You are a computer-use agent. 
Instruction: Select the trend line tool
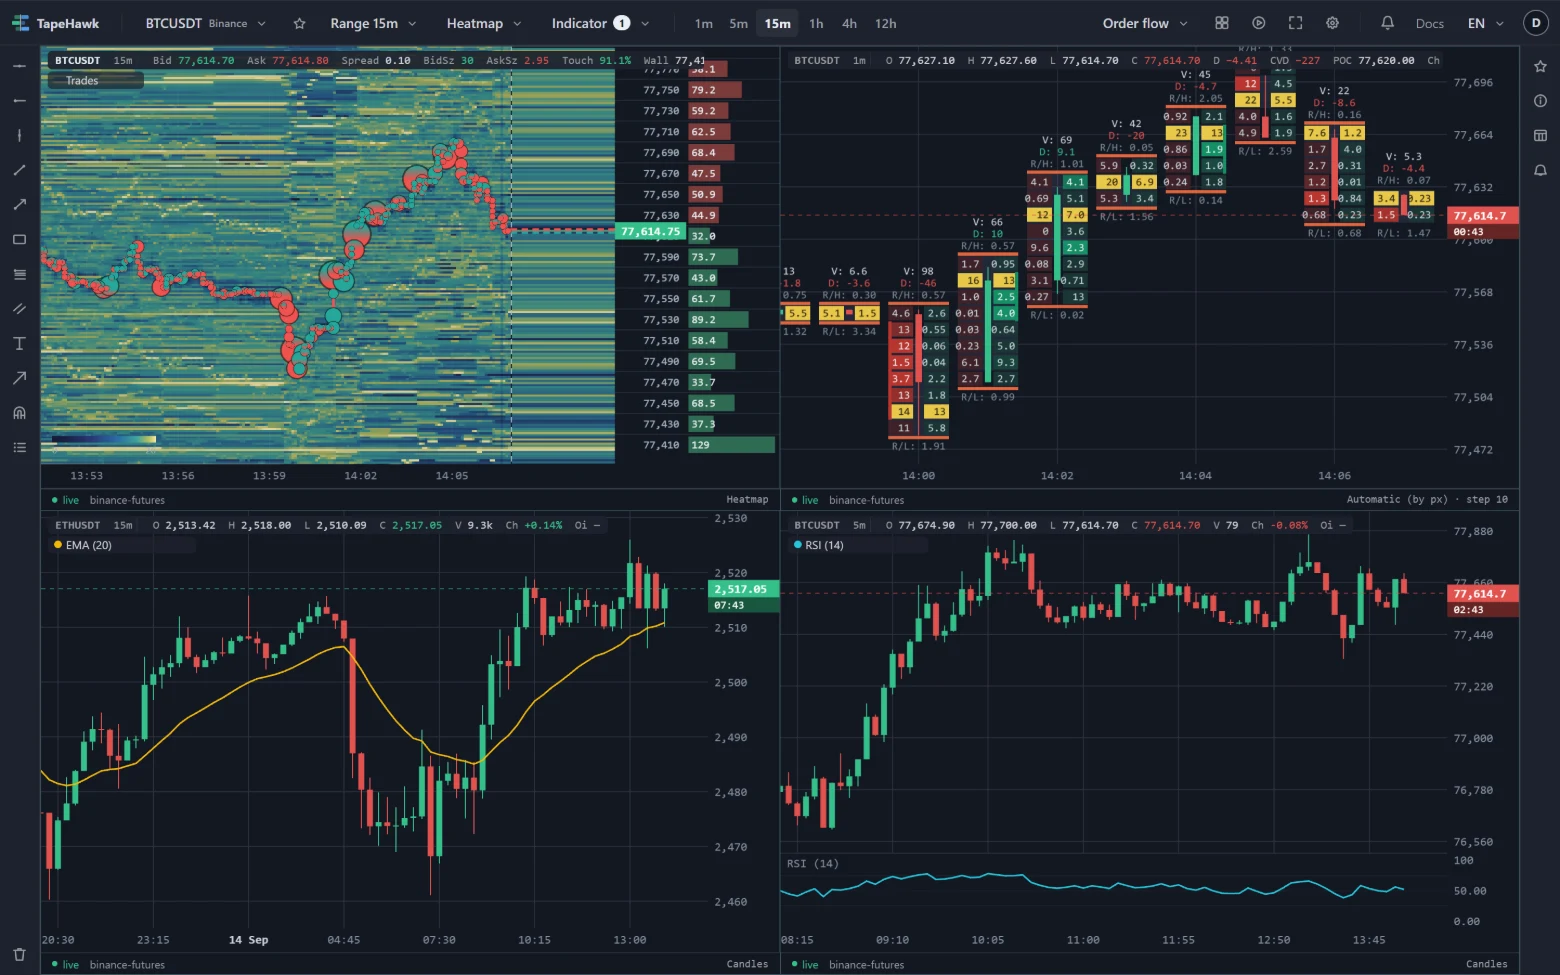(19, 170)
